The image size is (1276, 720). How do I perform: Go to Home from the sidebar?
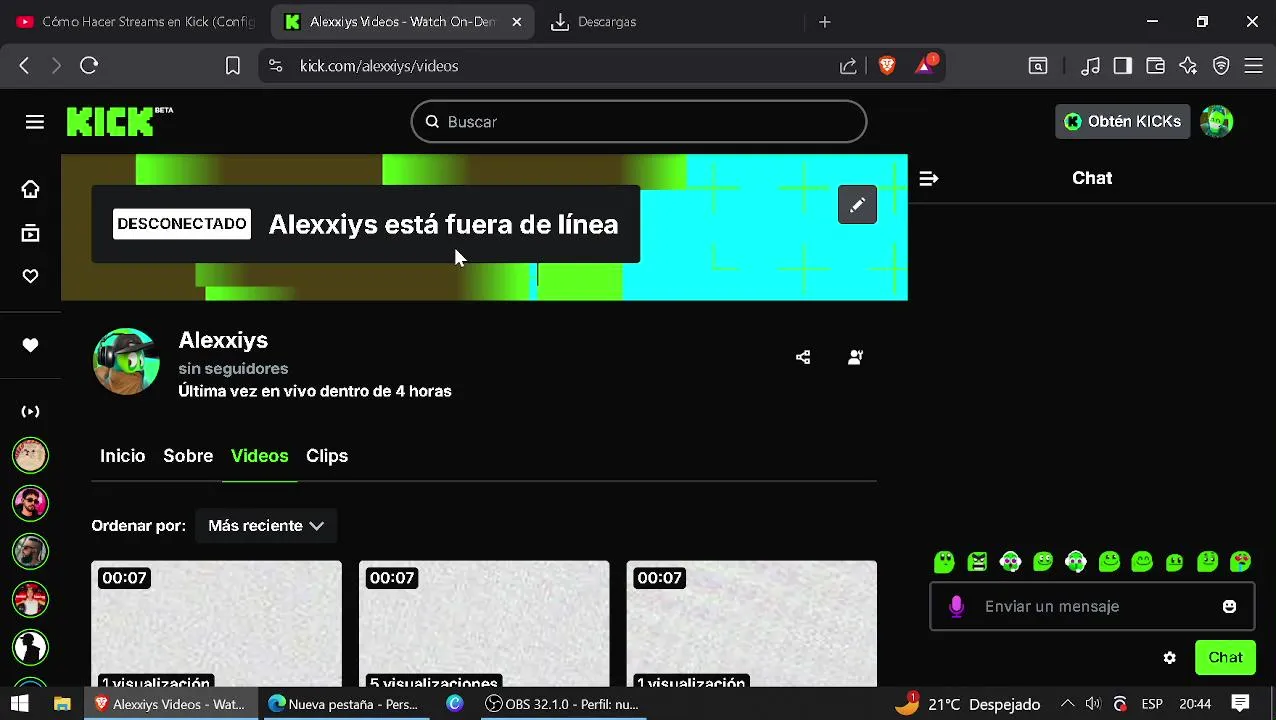[x=31, y=189]
